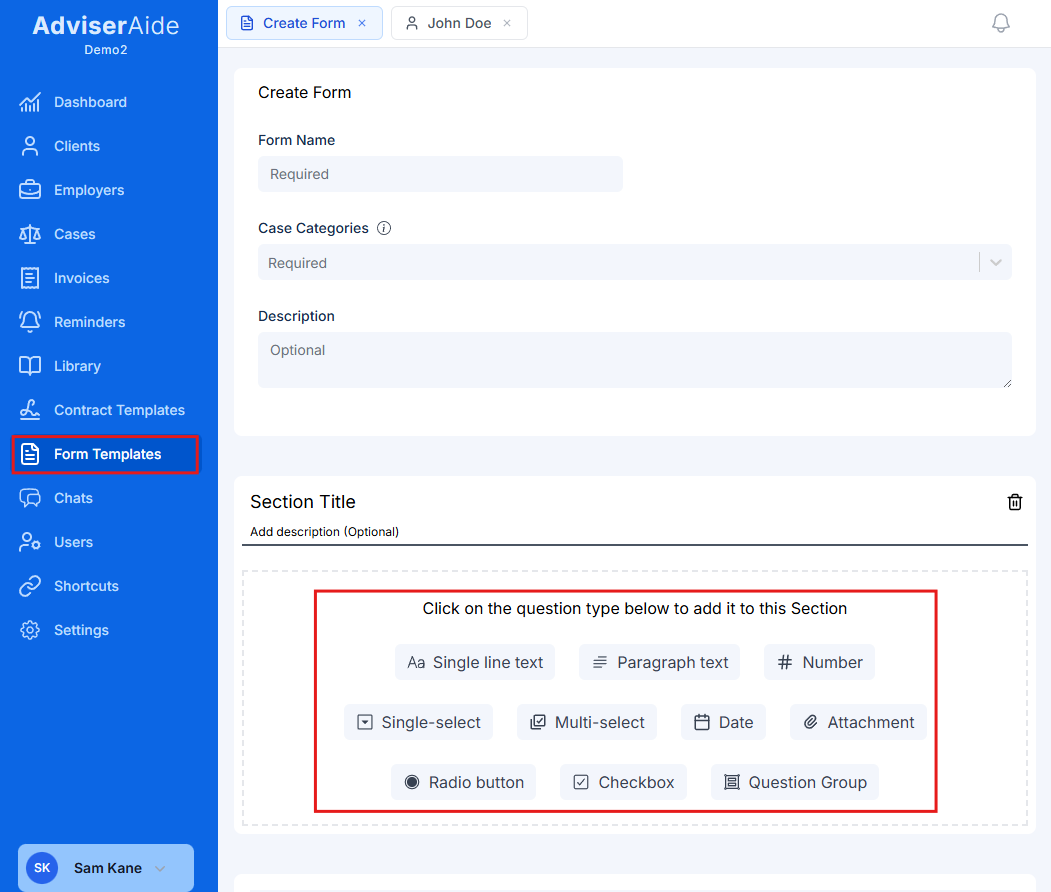This screenshot has height=892, width=1051.
Task: Add a Checkbox question type
Action: point(623,782)
